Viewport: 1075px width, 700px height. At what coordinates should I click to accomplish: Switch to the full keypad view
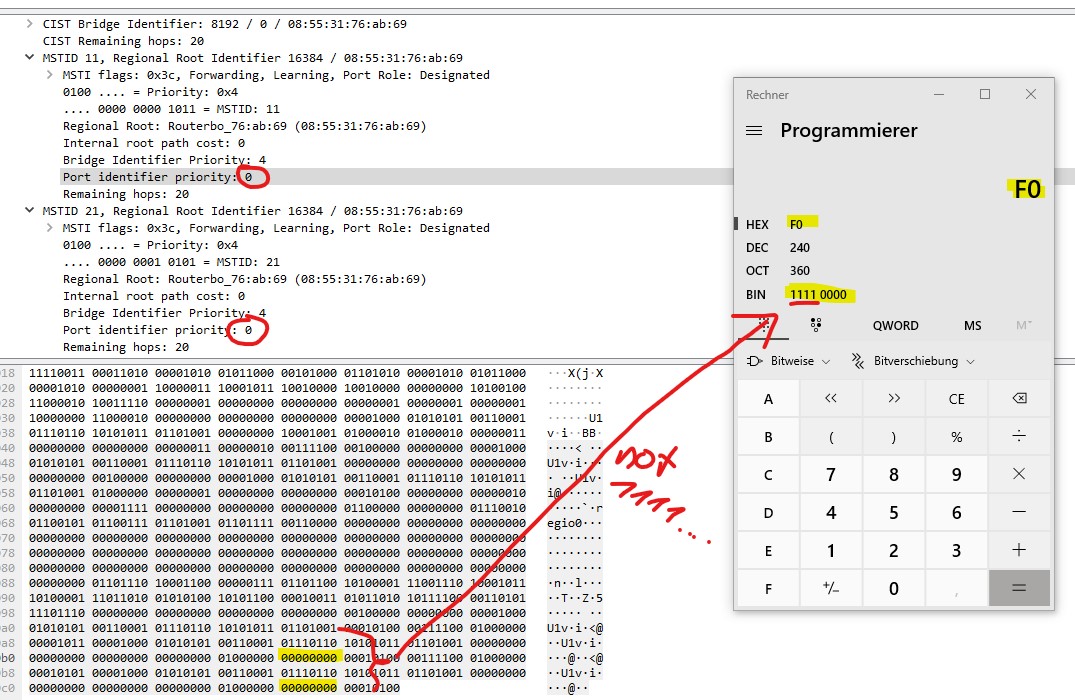(764, 325)
